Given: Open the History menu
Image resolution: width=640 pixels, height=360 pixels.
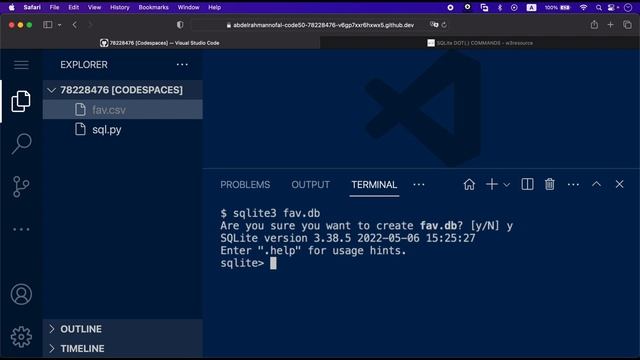Looking at the screenshot, I should pos(120,7).
